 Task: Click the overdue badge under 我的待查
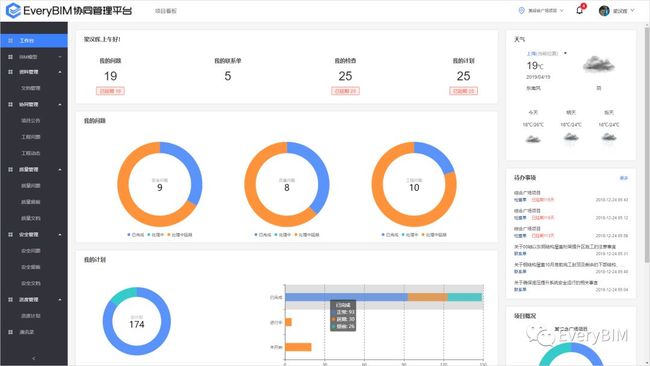[x=345, y=91]
